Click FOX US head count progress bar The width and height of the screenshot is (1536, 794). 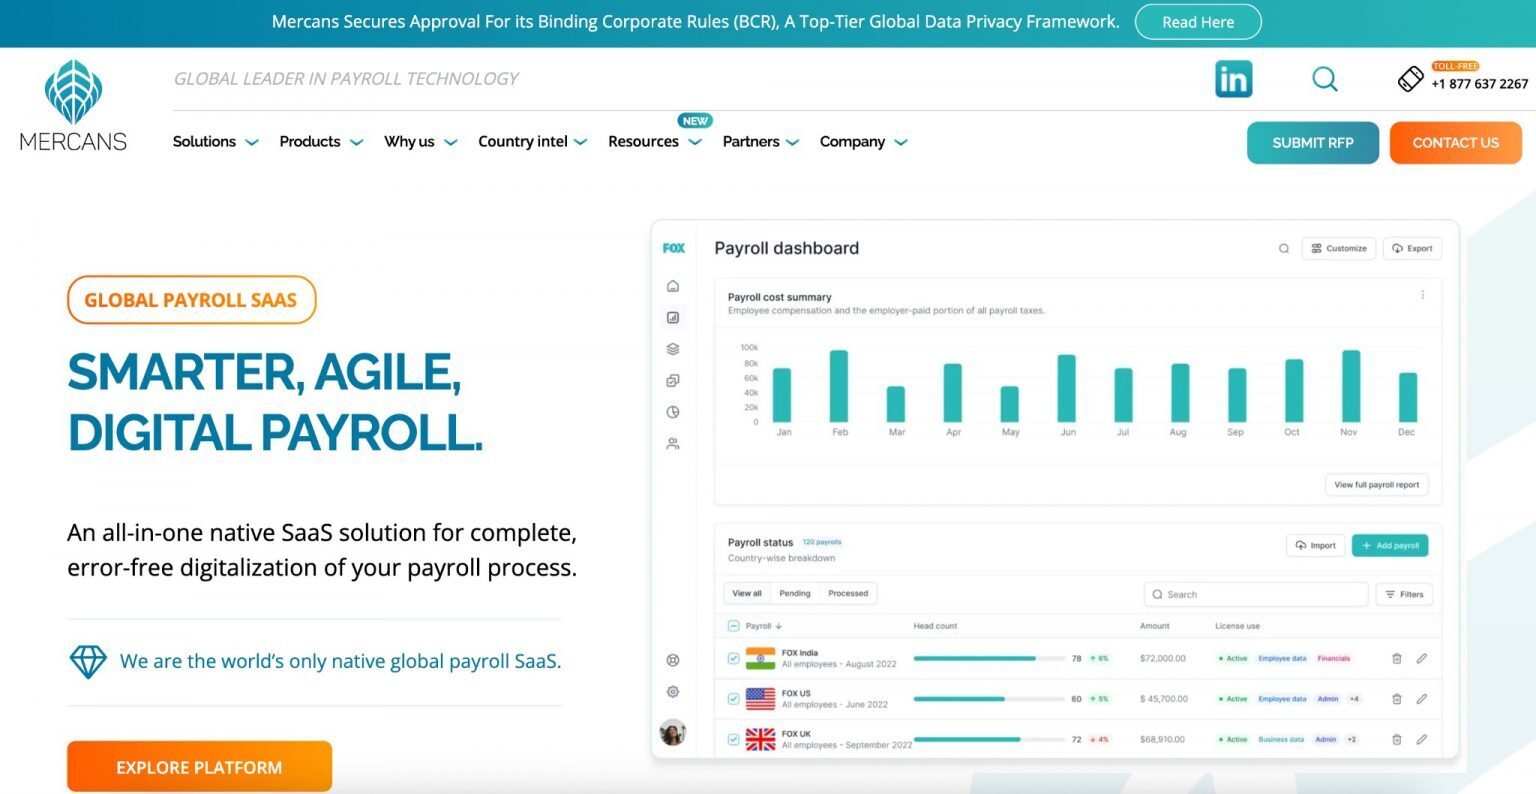(x=989, y=699)
